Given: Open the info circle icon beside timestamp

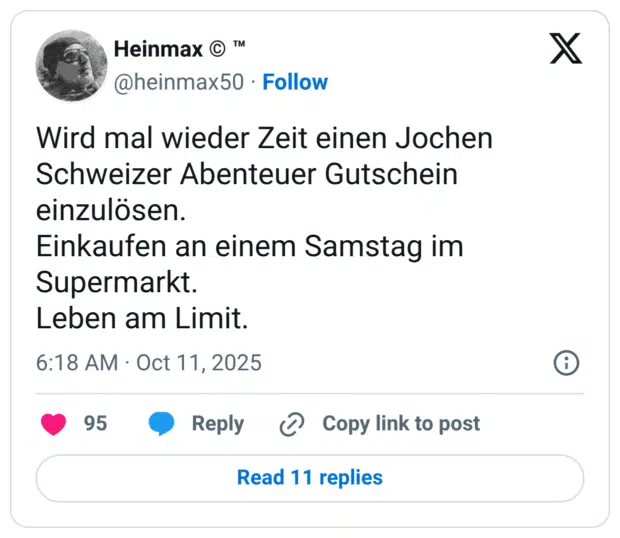Looking at the screenshot, I should 566,362.
